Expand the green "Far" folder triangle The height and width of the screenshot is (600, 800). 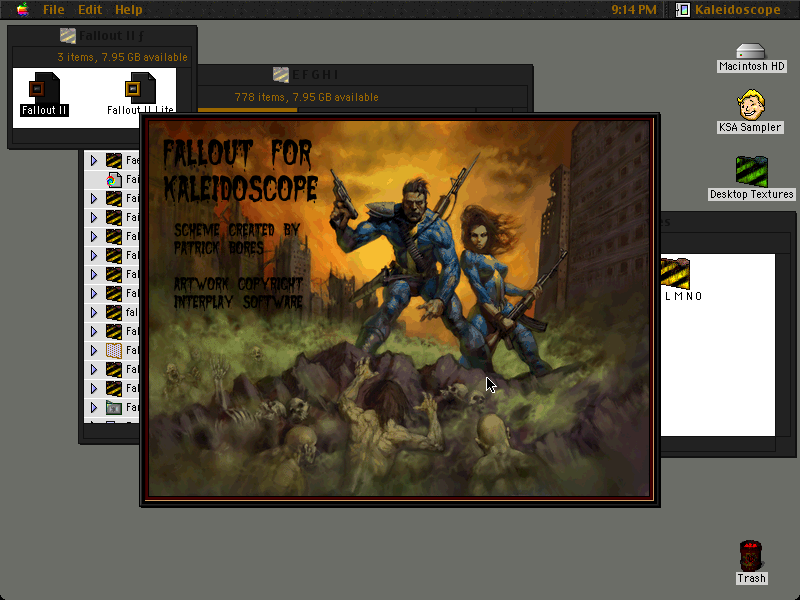[94, 408]
